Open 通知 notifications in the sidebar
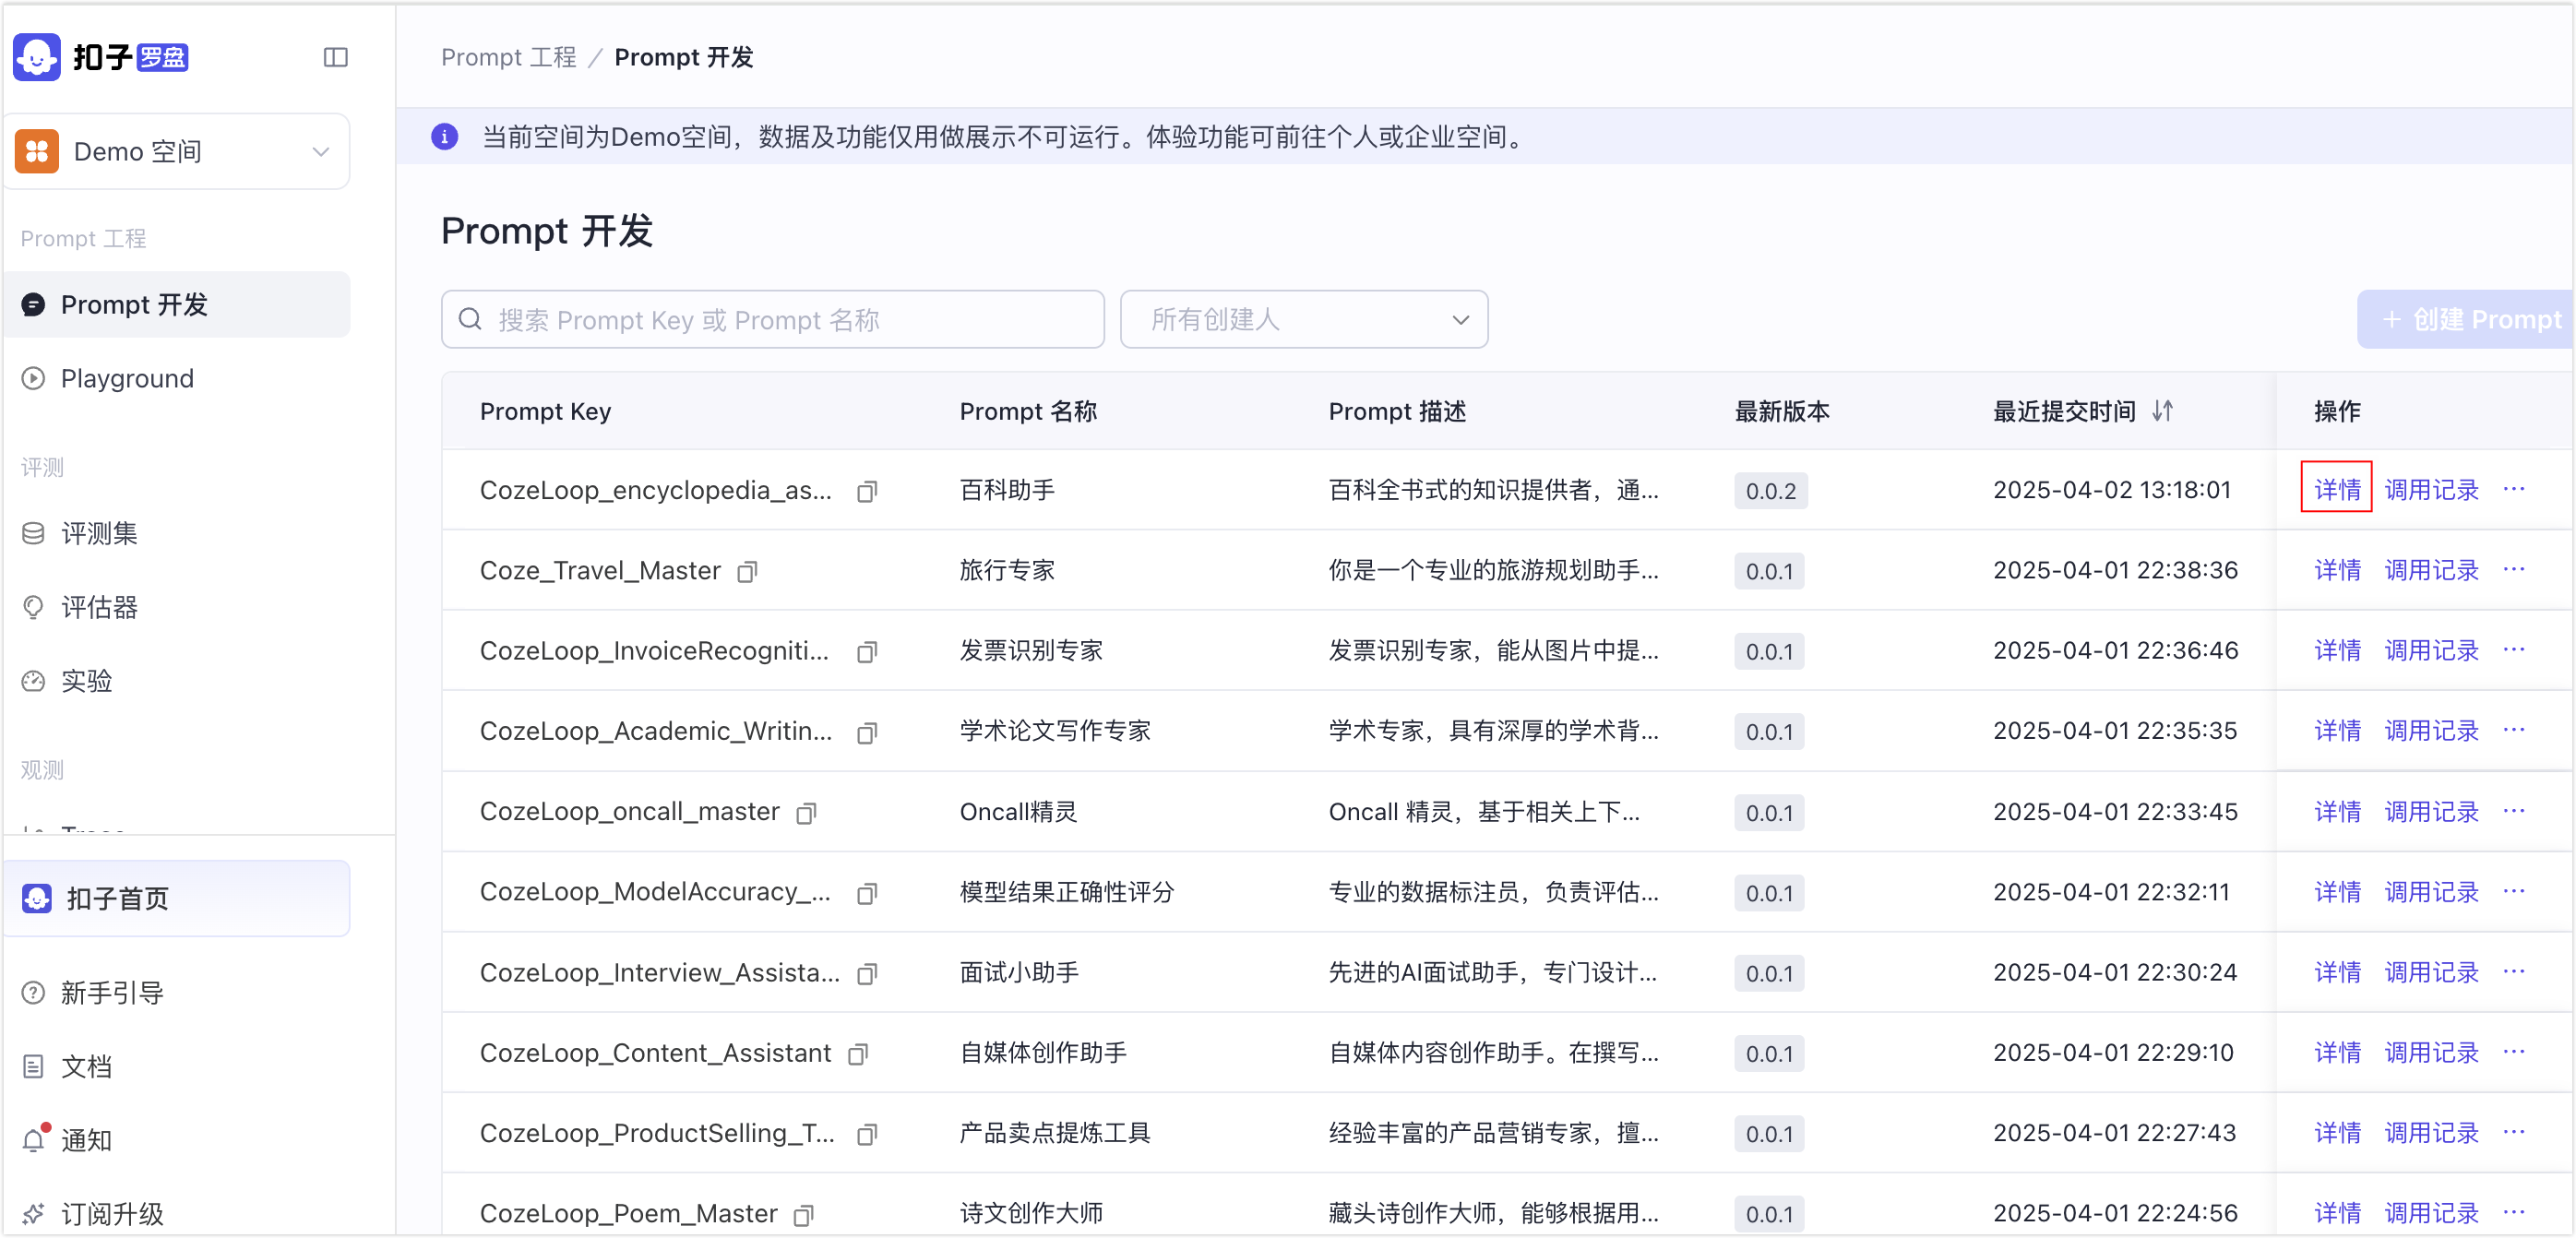The height and width of the screenshot is (1238, 2576). [177, 1141]
